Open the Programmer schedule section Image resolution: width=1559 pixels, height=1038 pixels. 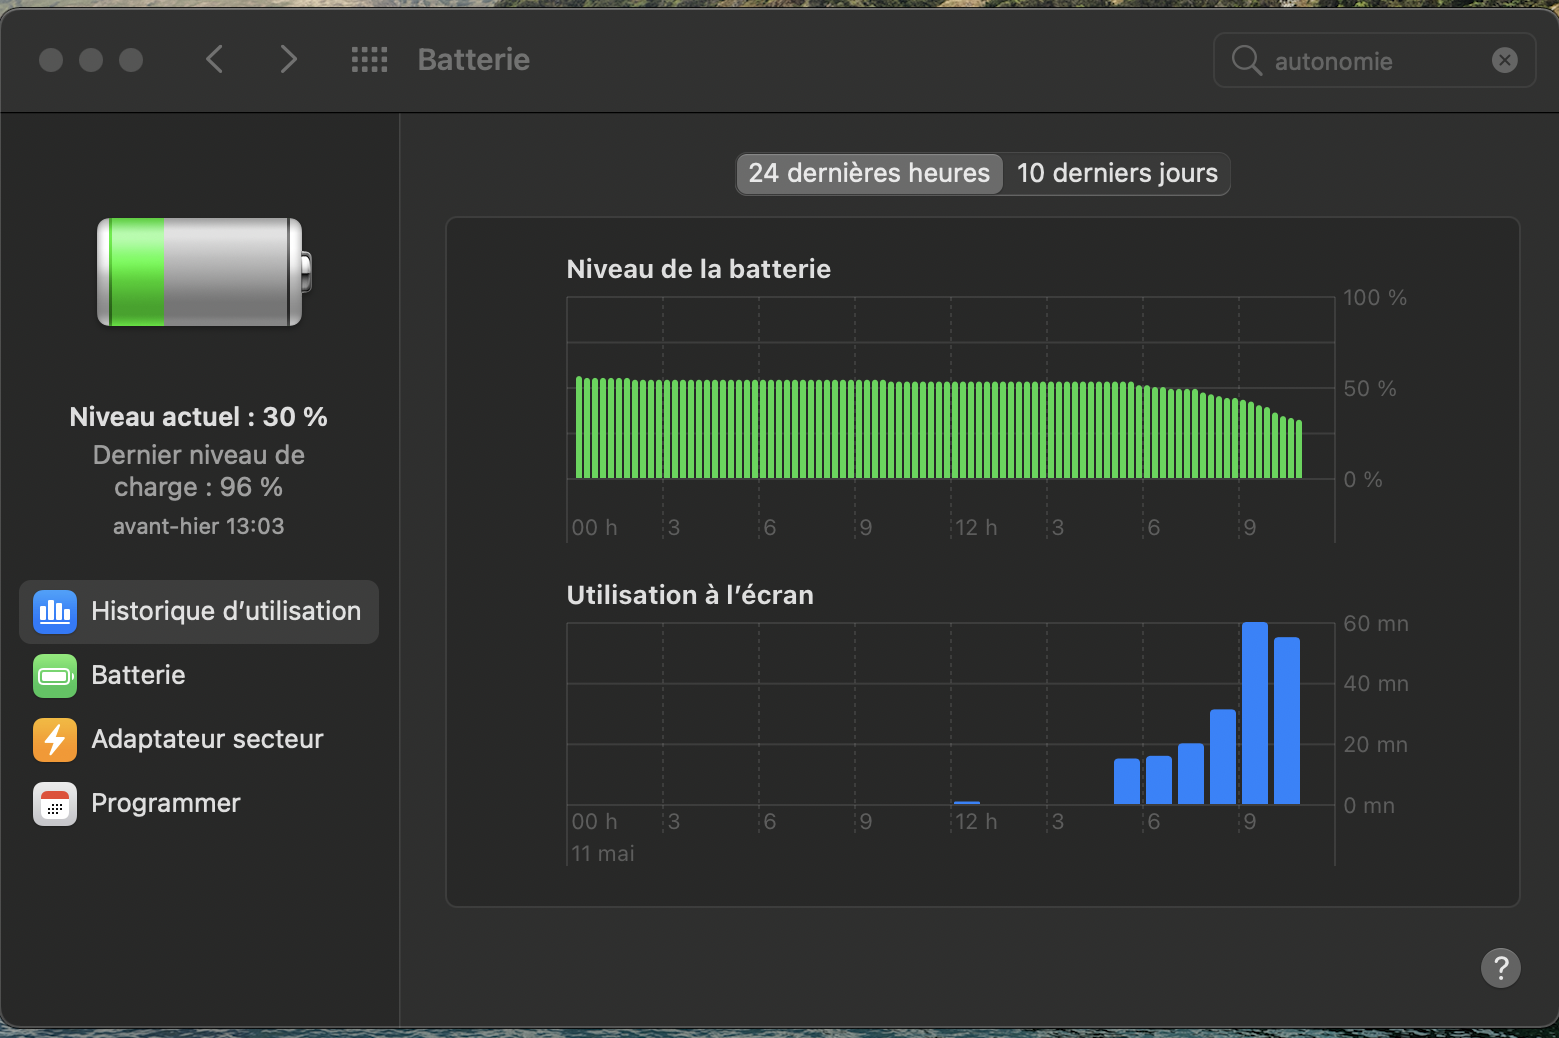point(166,803)
